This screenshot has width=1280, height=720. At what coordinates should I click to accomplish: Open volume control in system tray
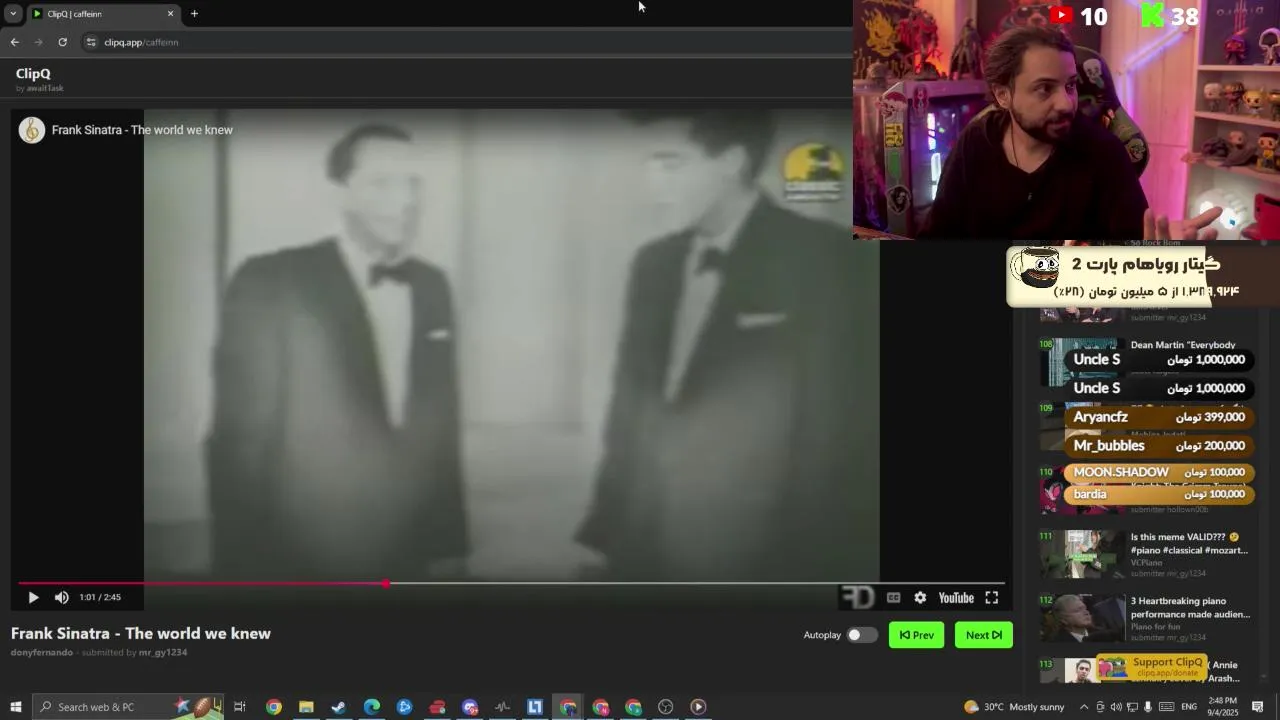click(1116, 707)
